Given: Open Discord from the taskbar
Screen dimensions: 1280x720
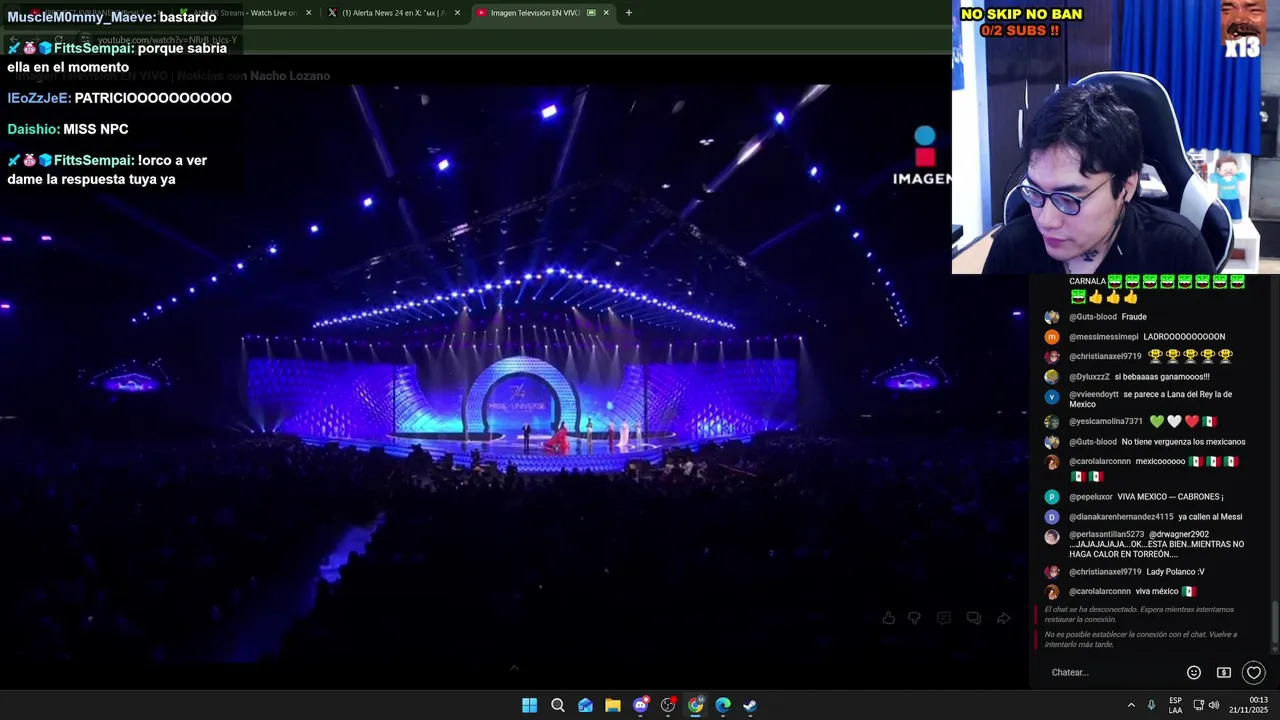Looking at the screenshot, I should tap(641, 705).
